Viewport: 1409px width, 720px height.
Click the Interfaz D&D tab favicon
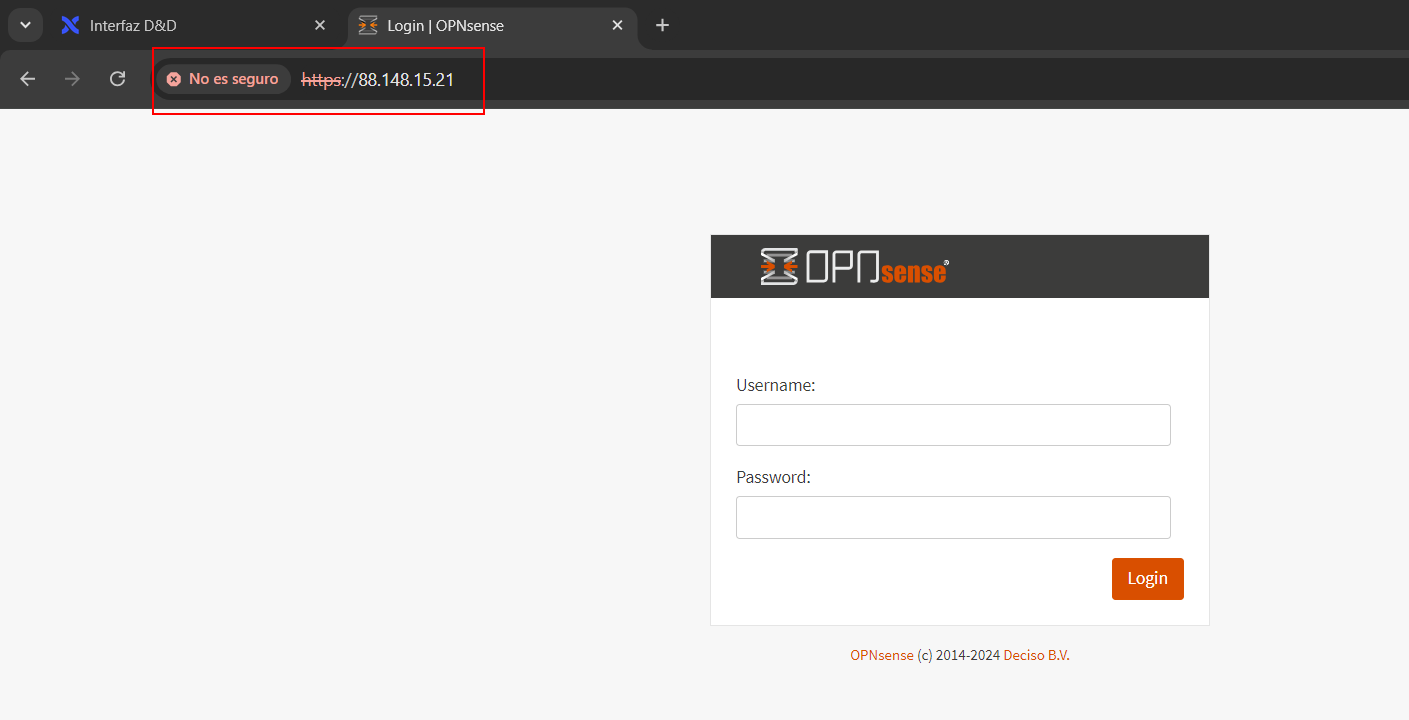(x=70, y=26)
